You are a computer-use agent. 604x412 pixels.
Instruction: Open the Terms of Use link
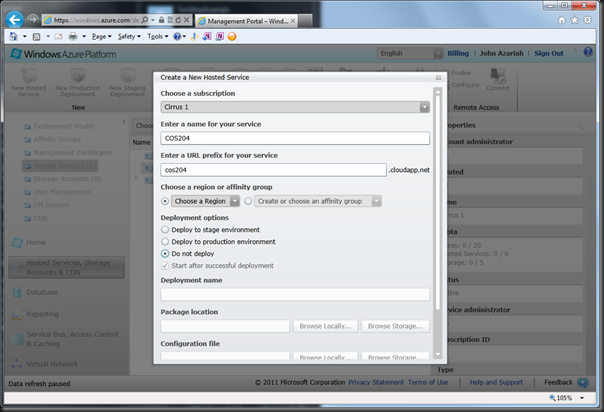pos(428,382)
